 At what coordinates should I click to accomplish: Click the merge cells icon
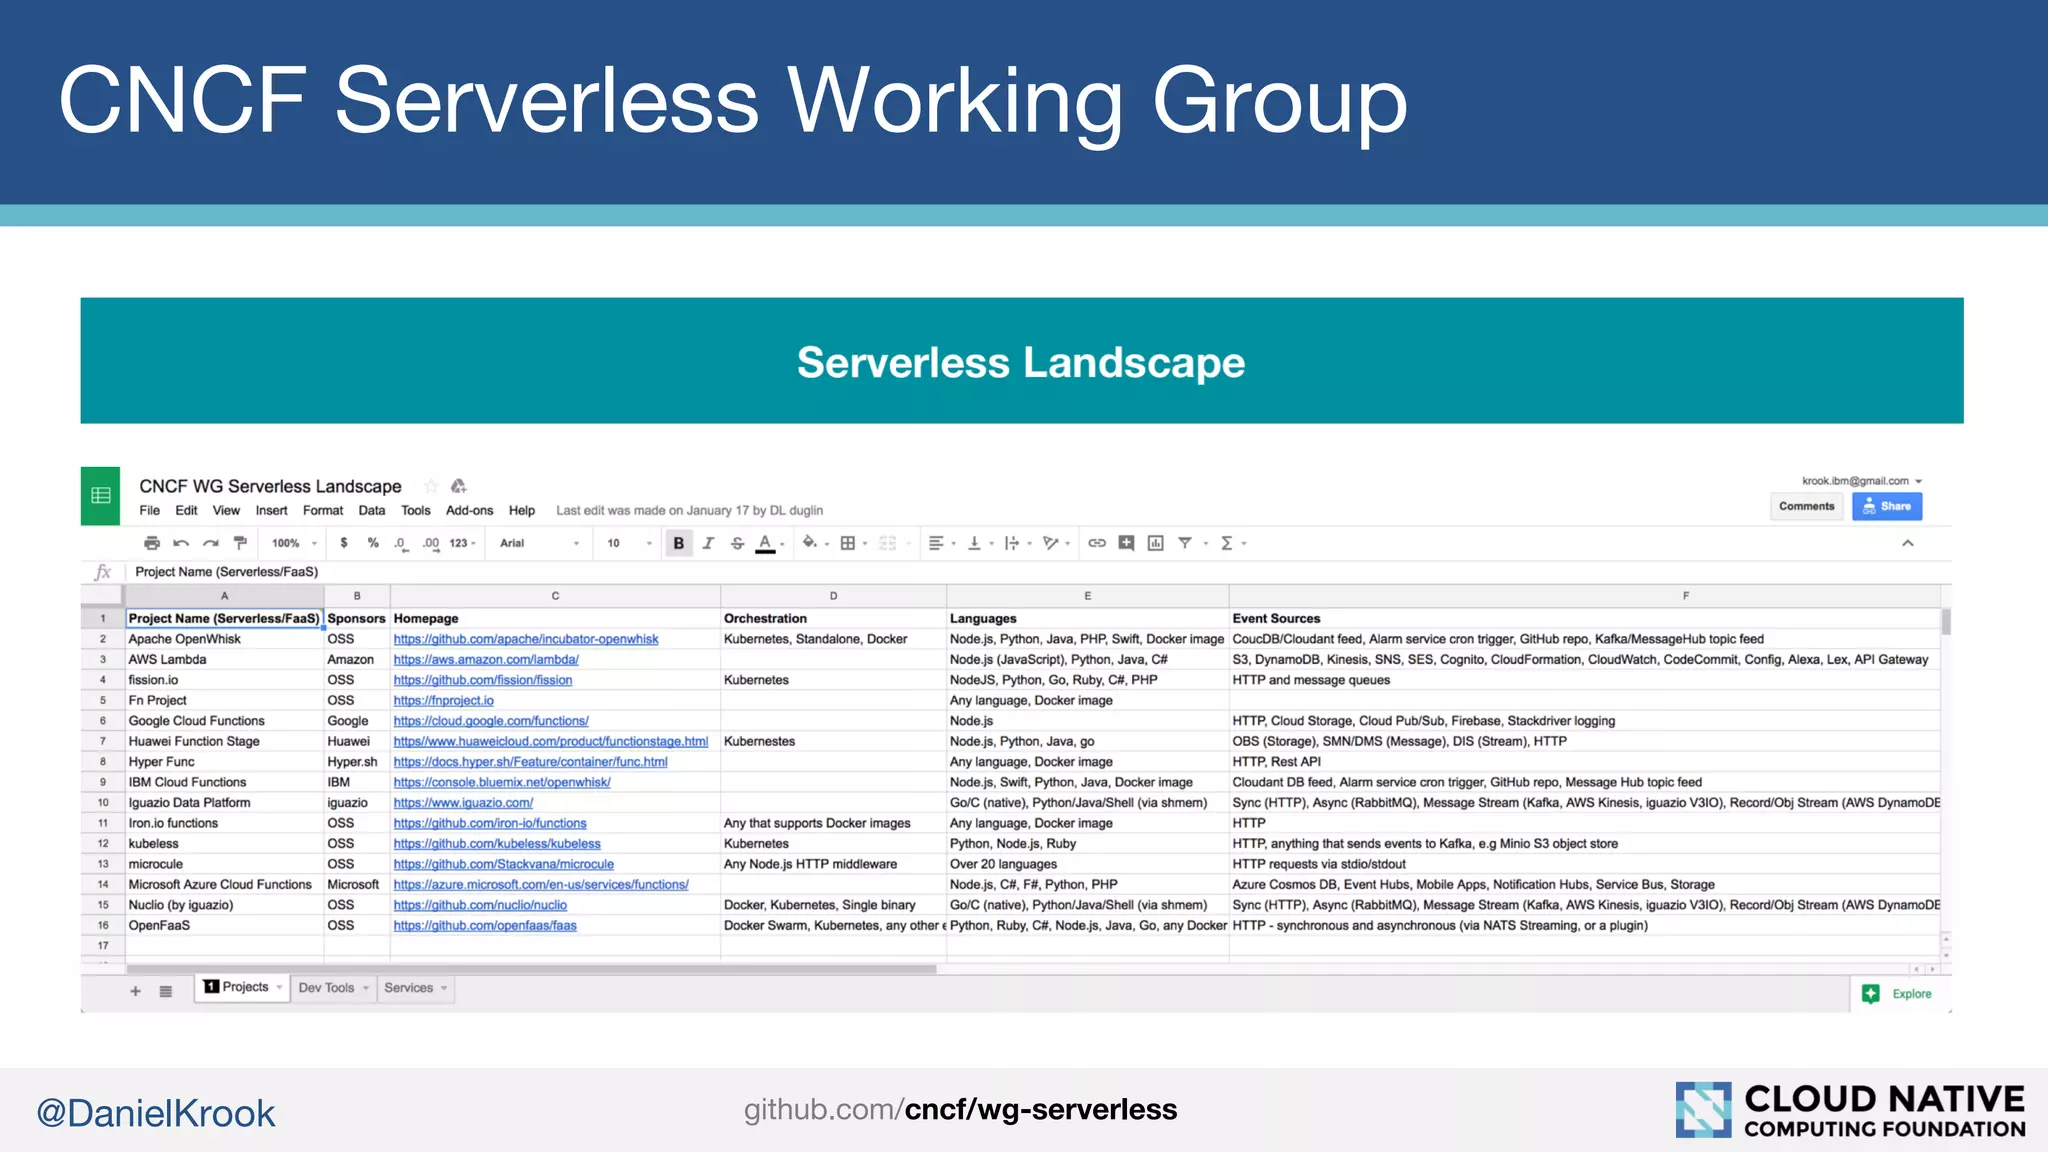(x=888, y=543)
